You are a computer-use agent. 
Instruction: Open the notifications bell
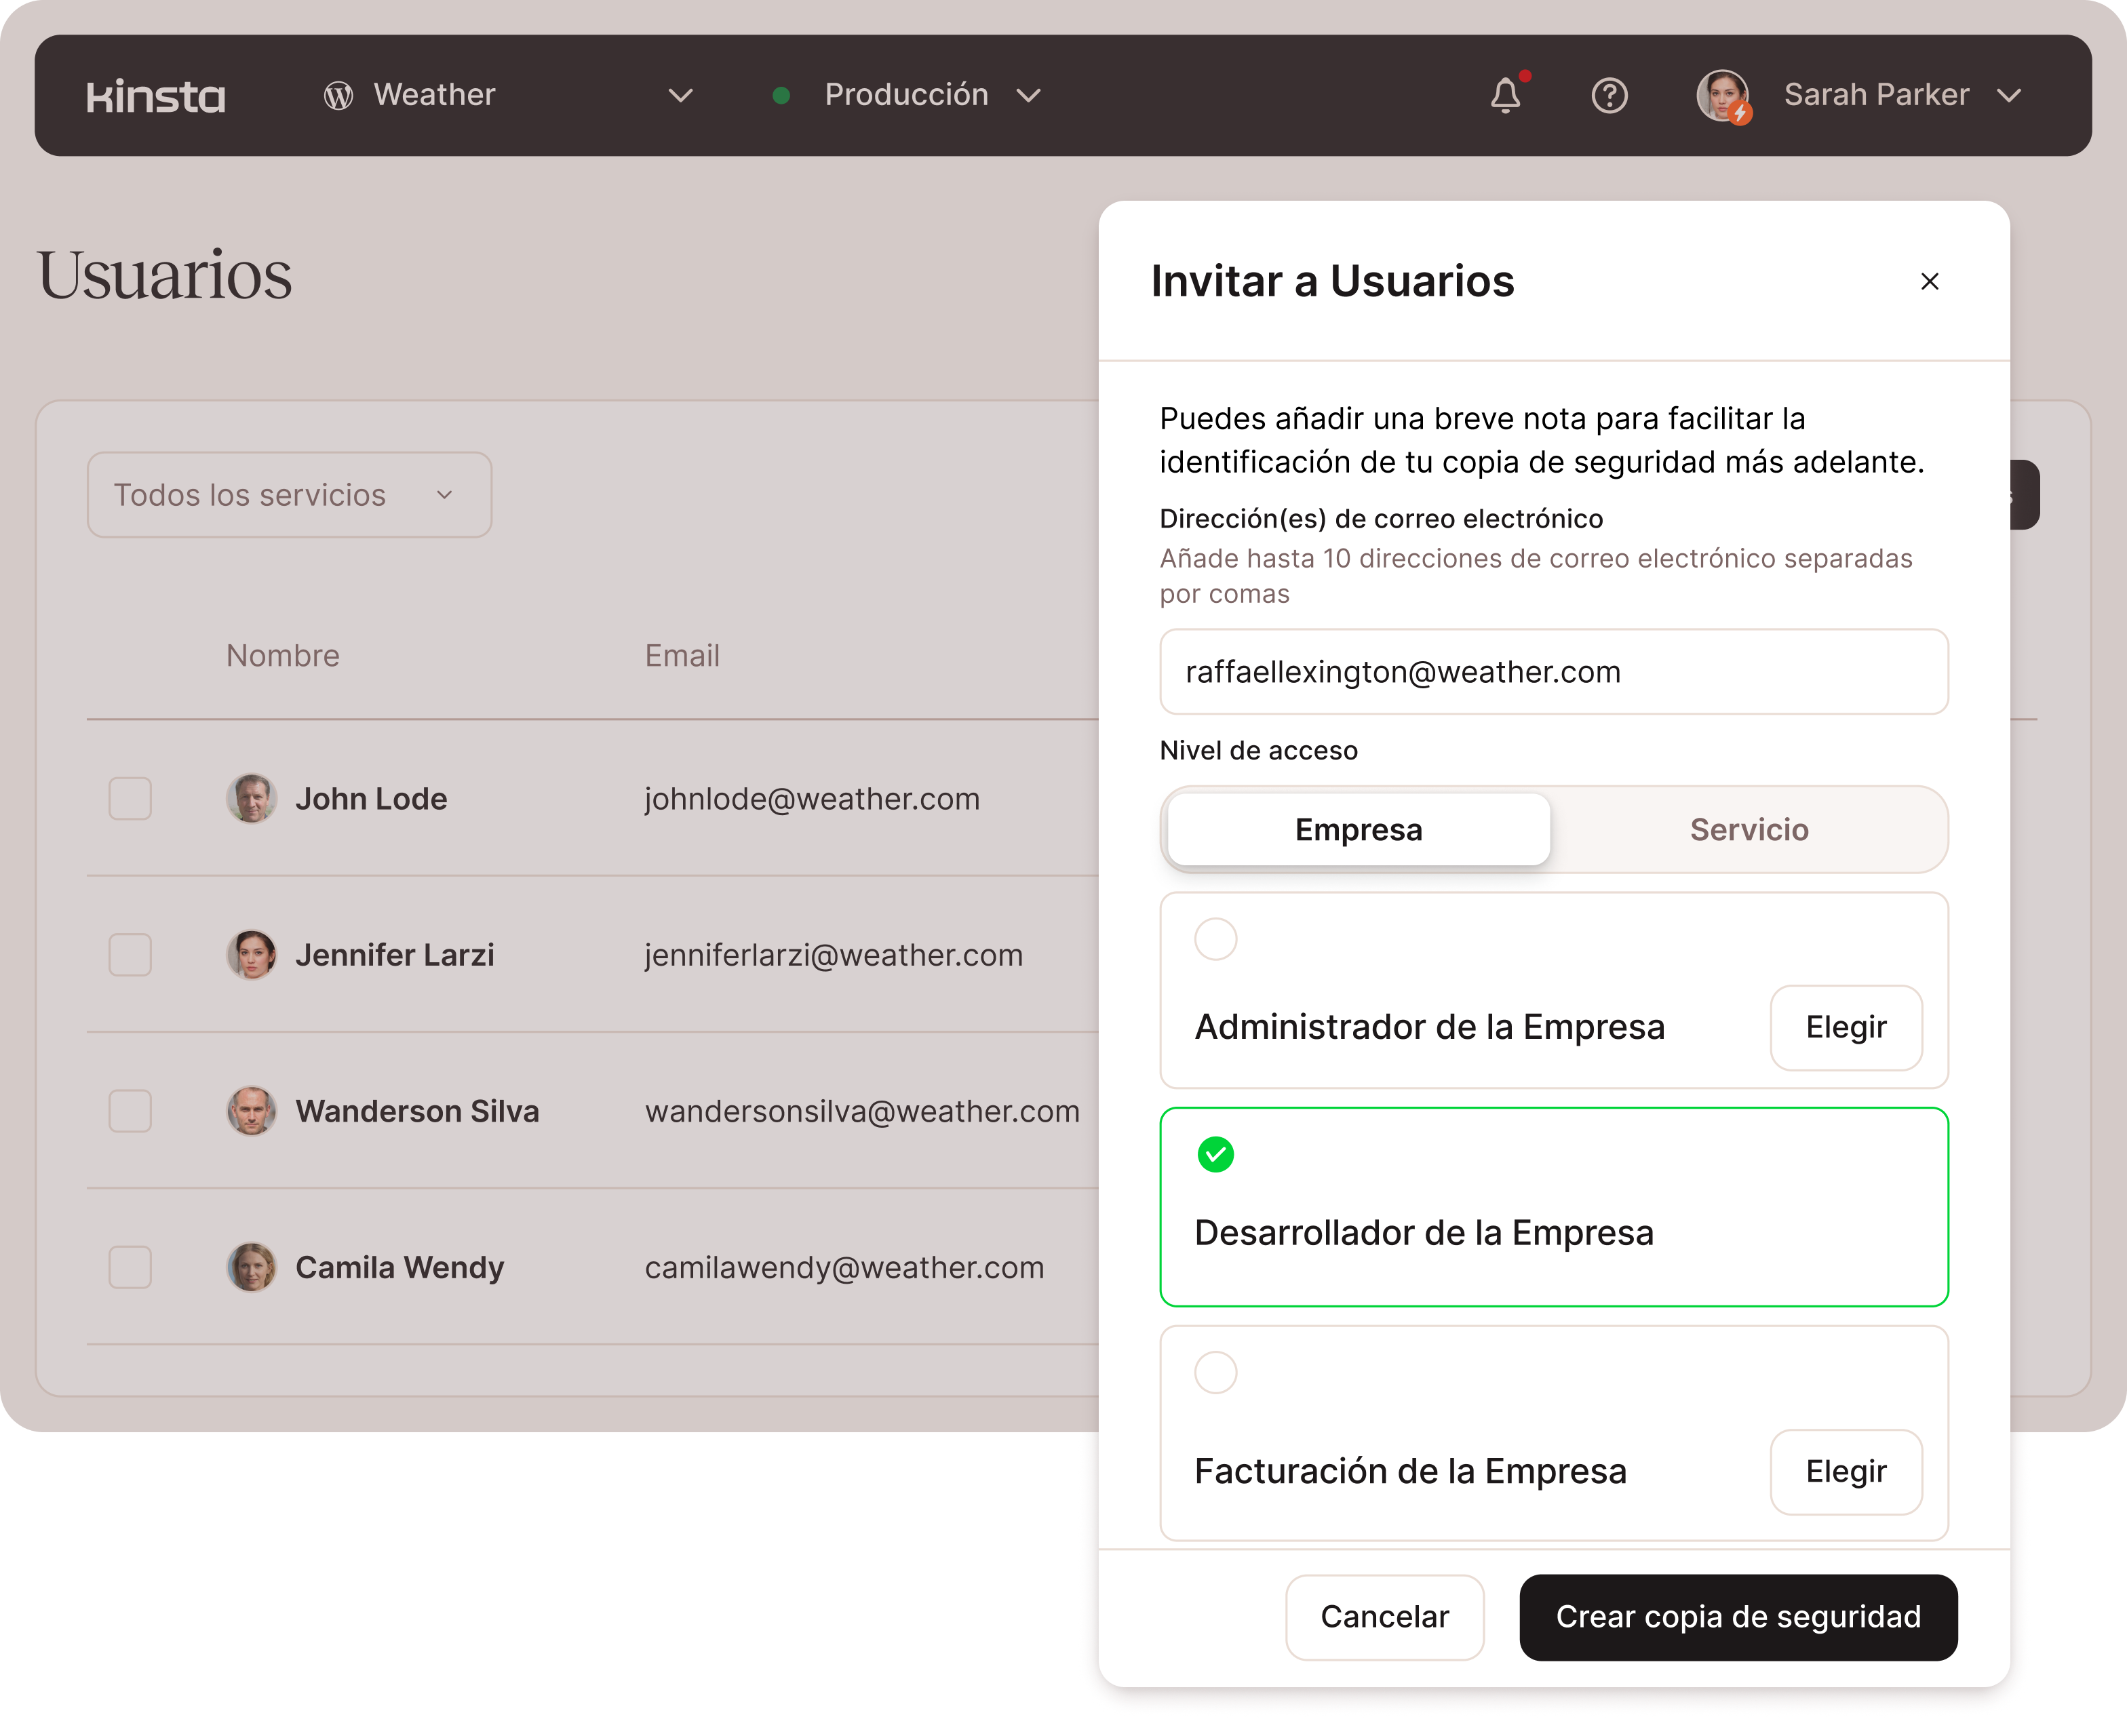[x=1505, y=96]
